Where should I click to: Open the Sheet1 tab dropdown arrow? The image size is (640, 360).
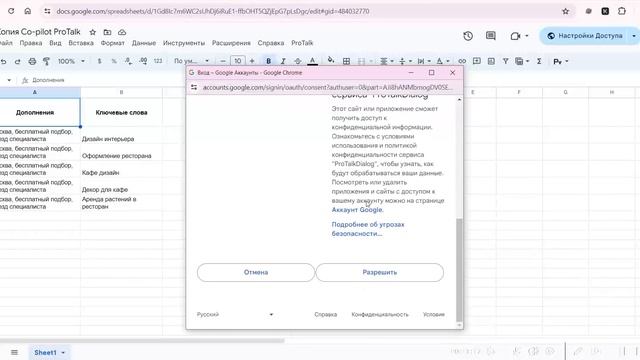(63, 353)
